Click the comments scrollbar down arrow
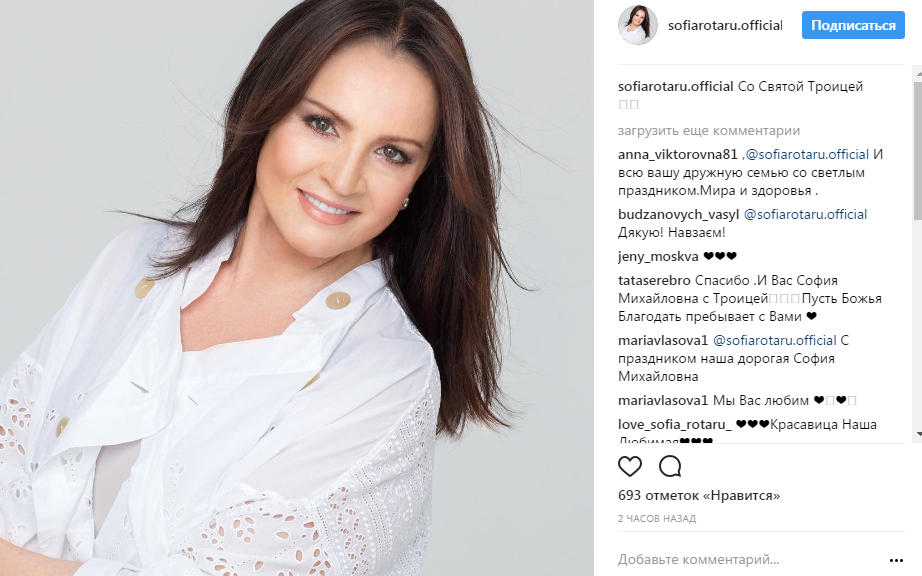Viewport: 922px width, 576px height. pyautogui.click(x=917, y=434)
